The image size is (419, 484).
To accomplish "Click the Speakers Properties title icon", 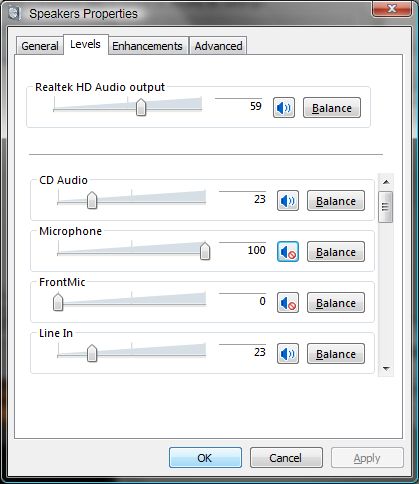I will (14, 14).
